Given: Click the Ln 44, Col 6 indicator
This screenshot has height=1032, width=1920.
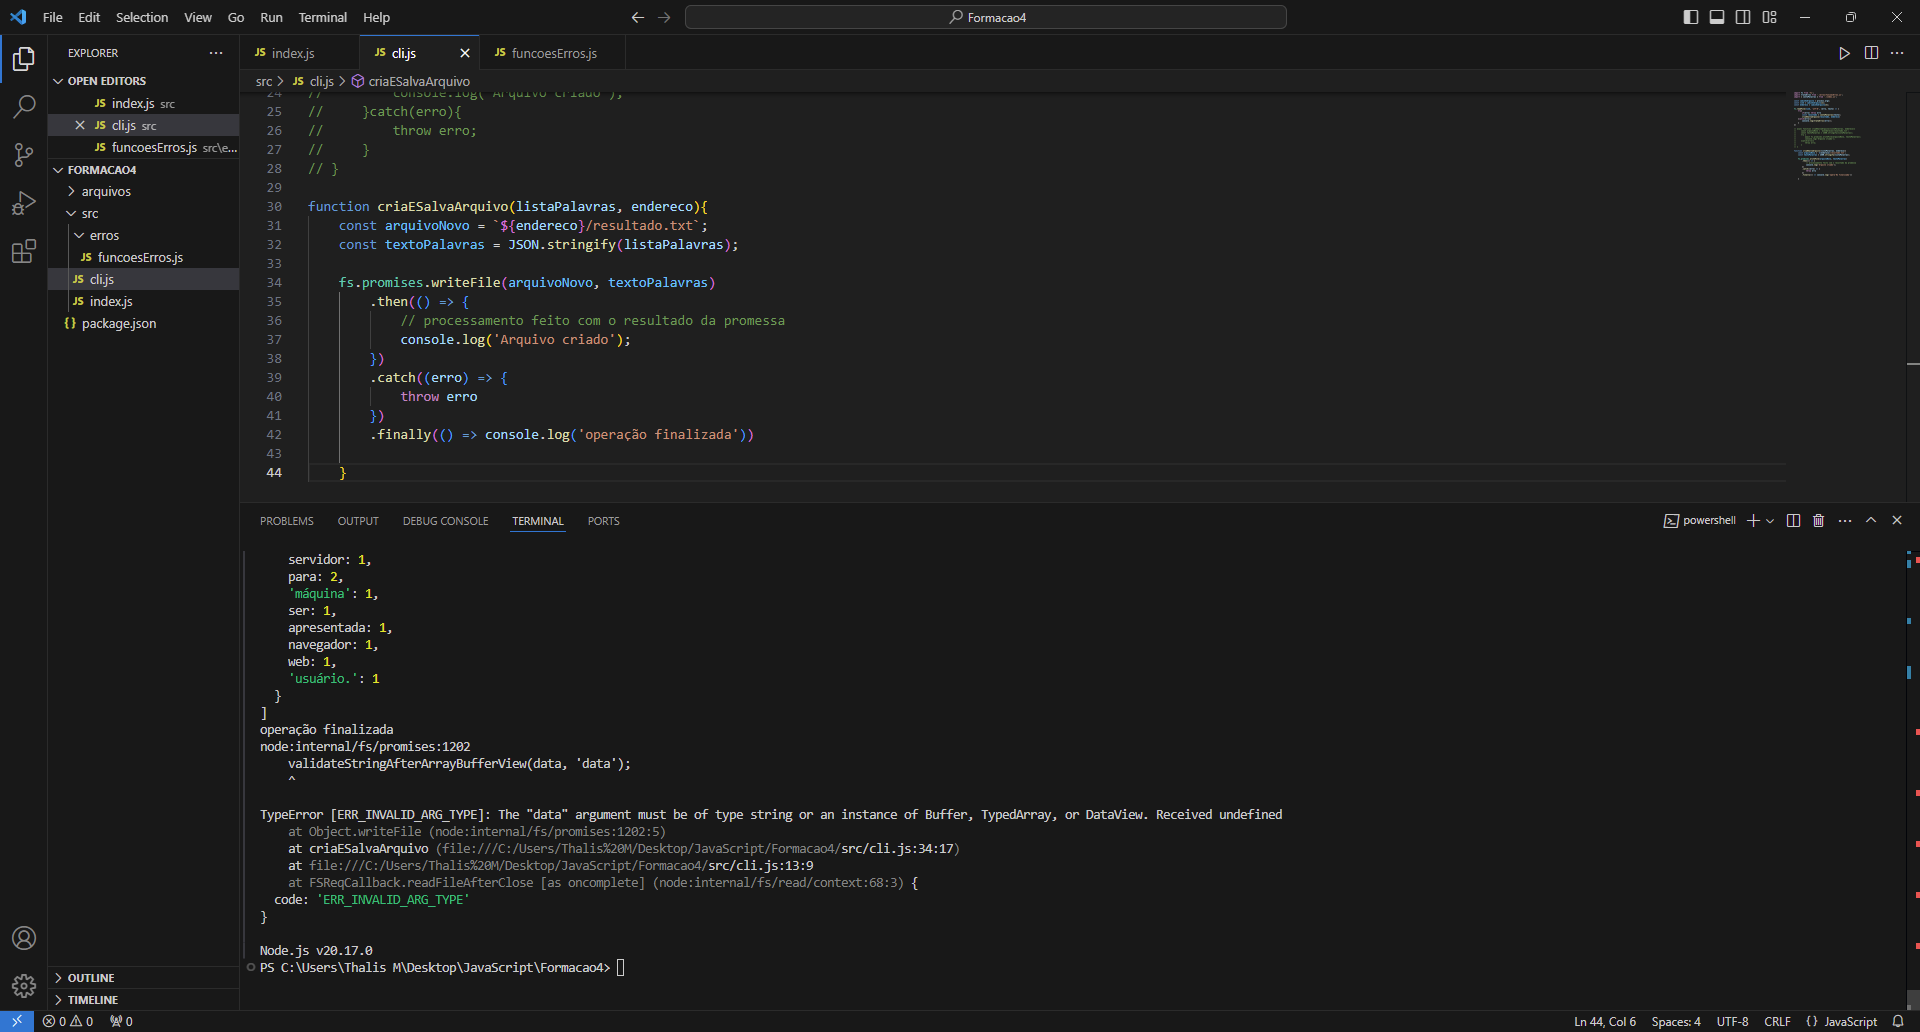Looking at the screenshot, I should (1605, 1021).
